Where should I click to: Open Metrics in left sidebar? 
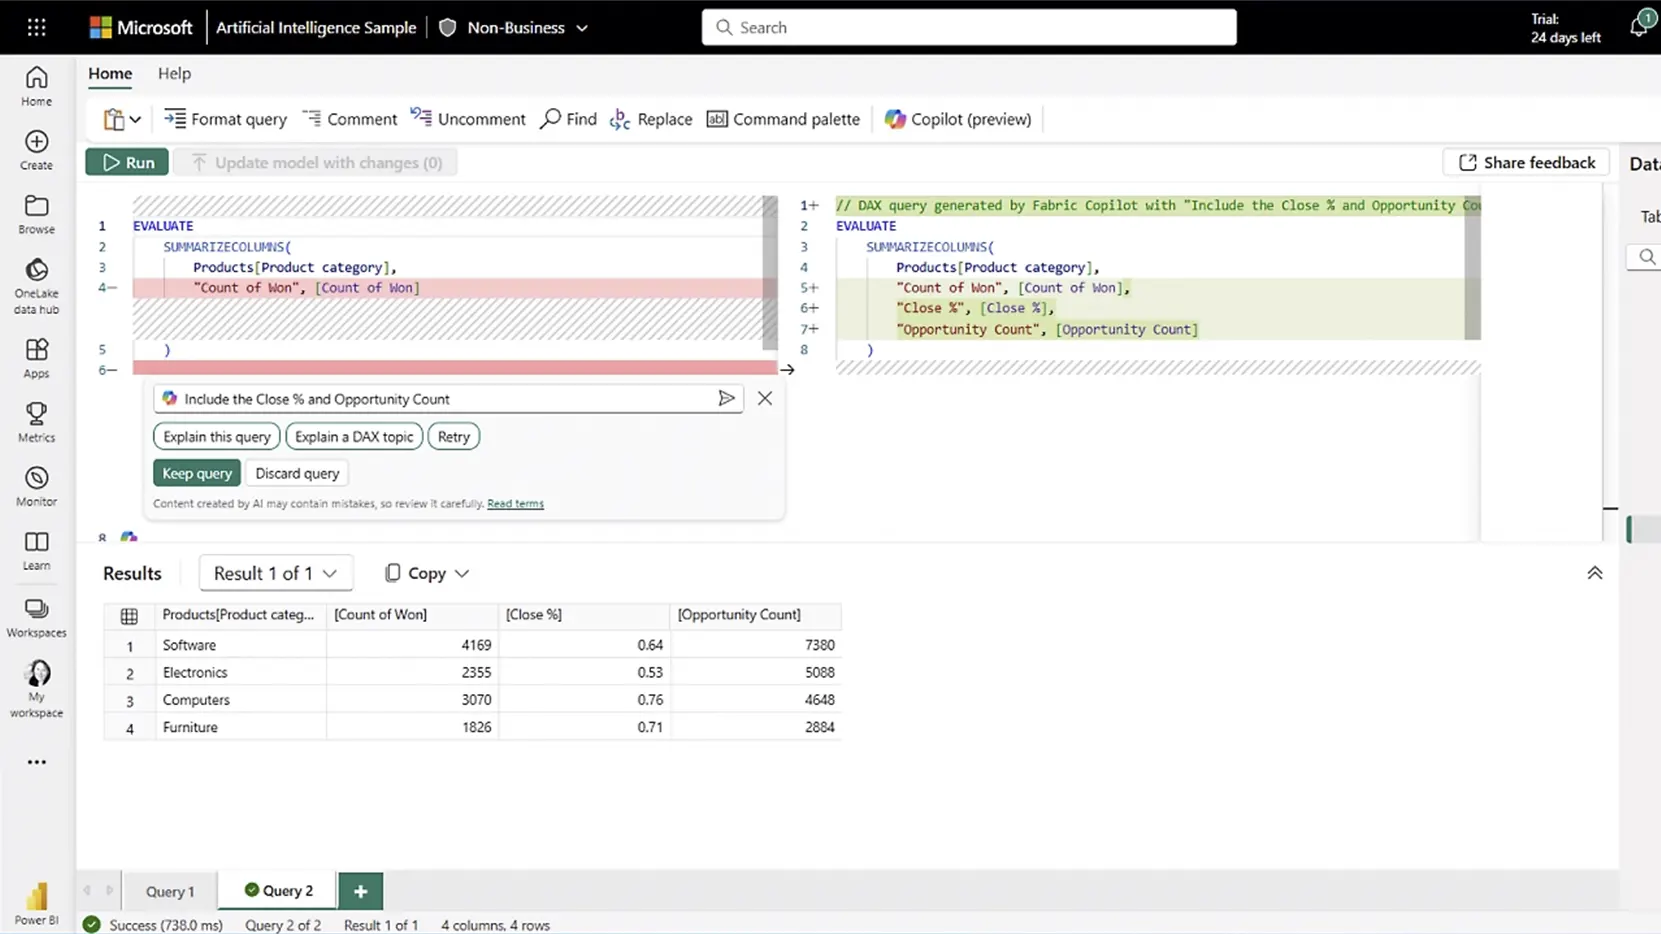pos(36,422)
